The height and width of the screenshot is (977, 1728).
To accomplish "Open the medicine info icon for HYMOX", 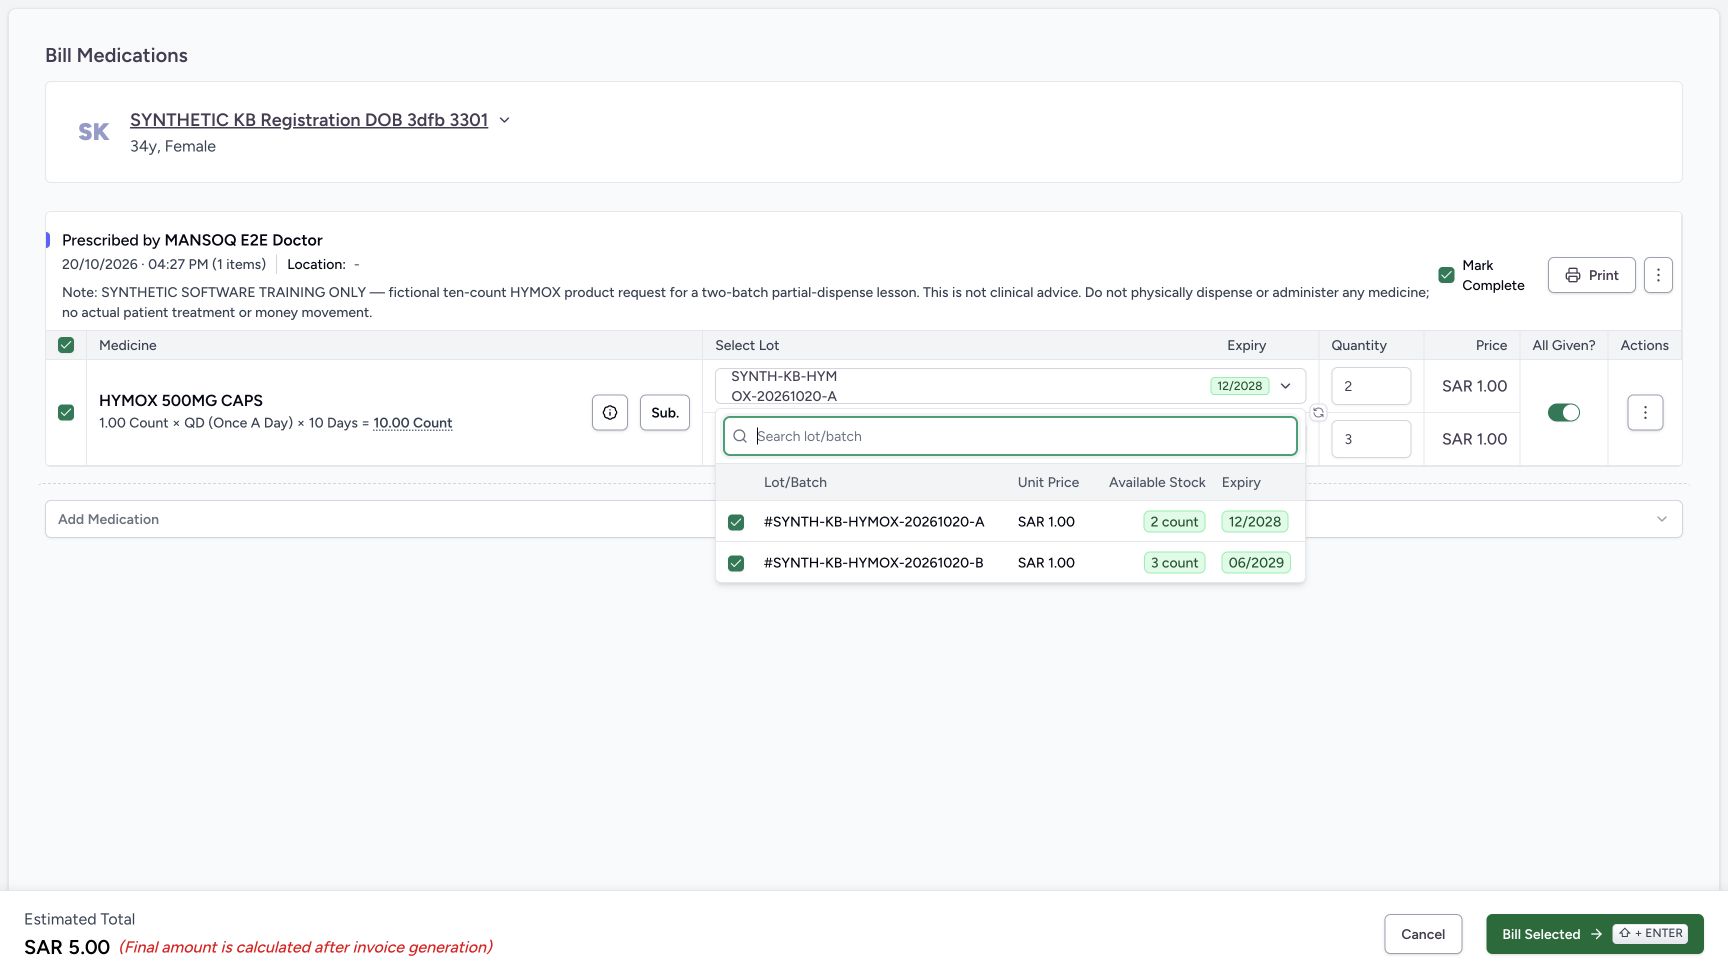I will click(x=610, y=413).
